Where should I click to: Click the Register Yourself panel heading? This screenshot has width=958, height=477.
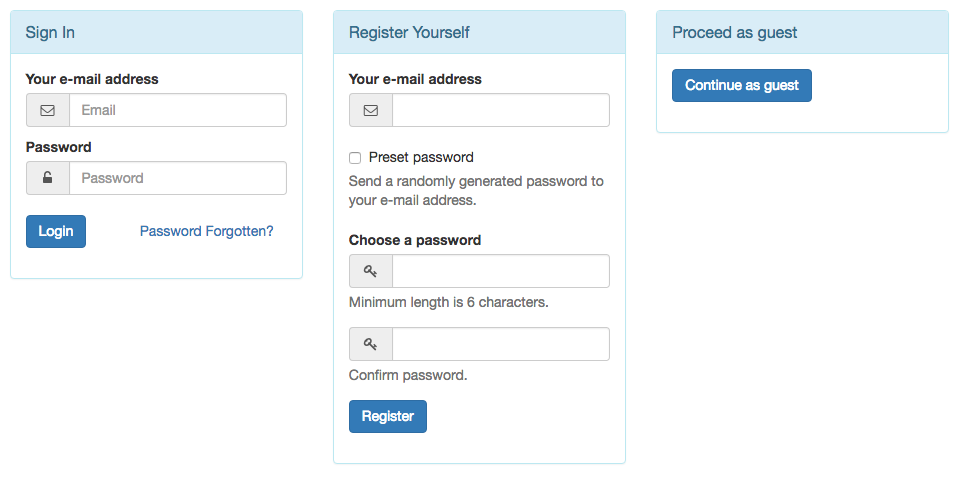(x=409, y=32)
